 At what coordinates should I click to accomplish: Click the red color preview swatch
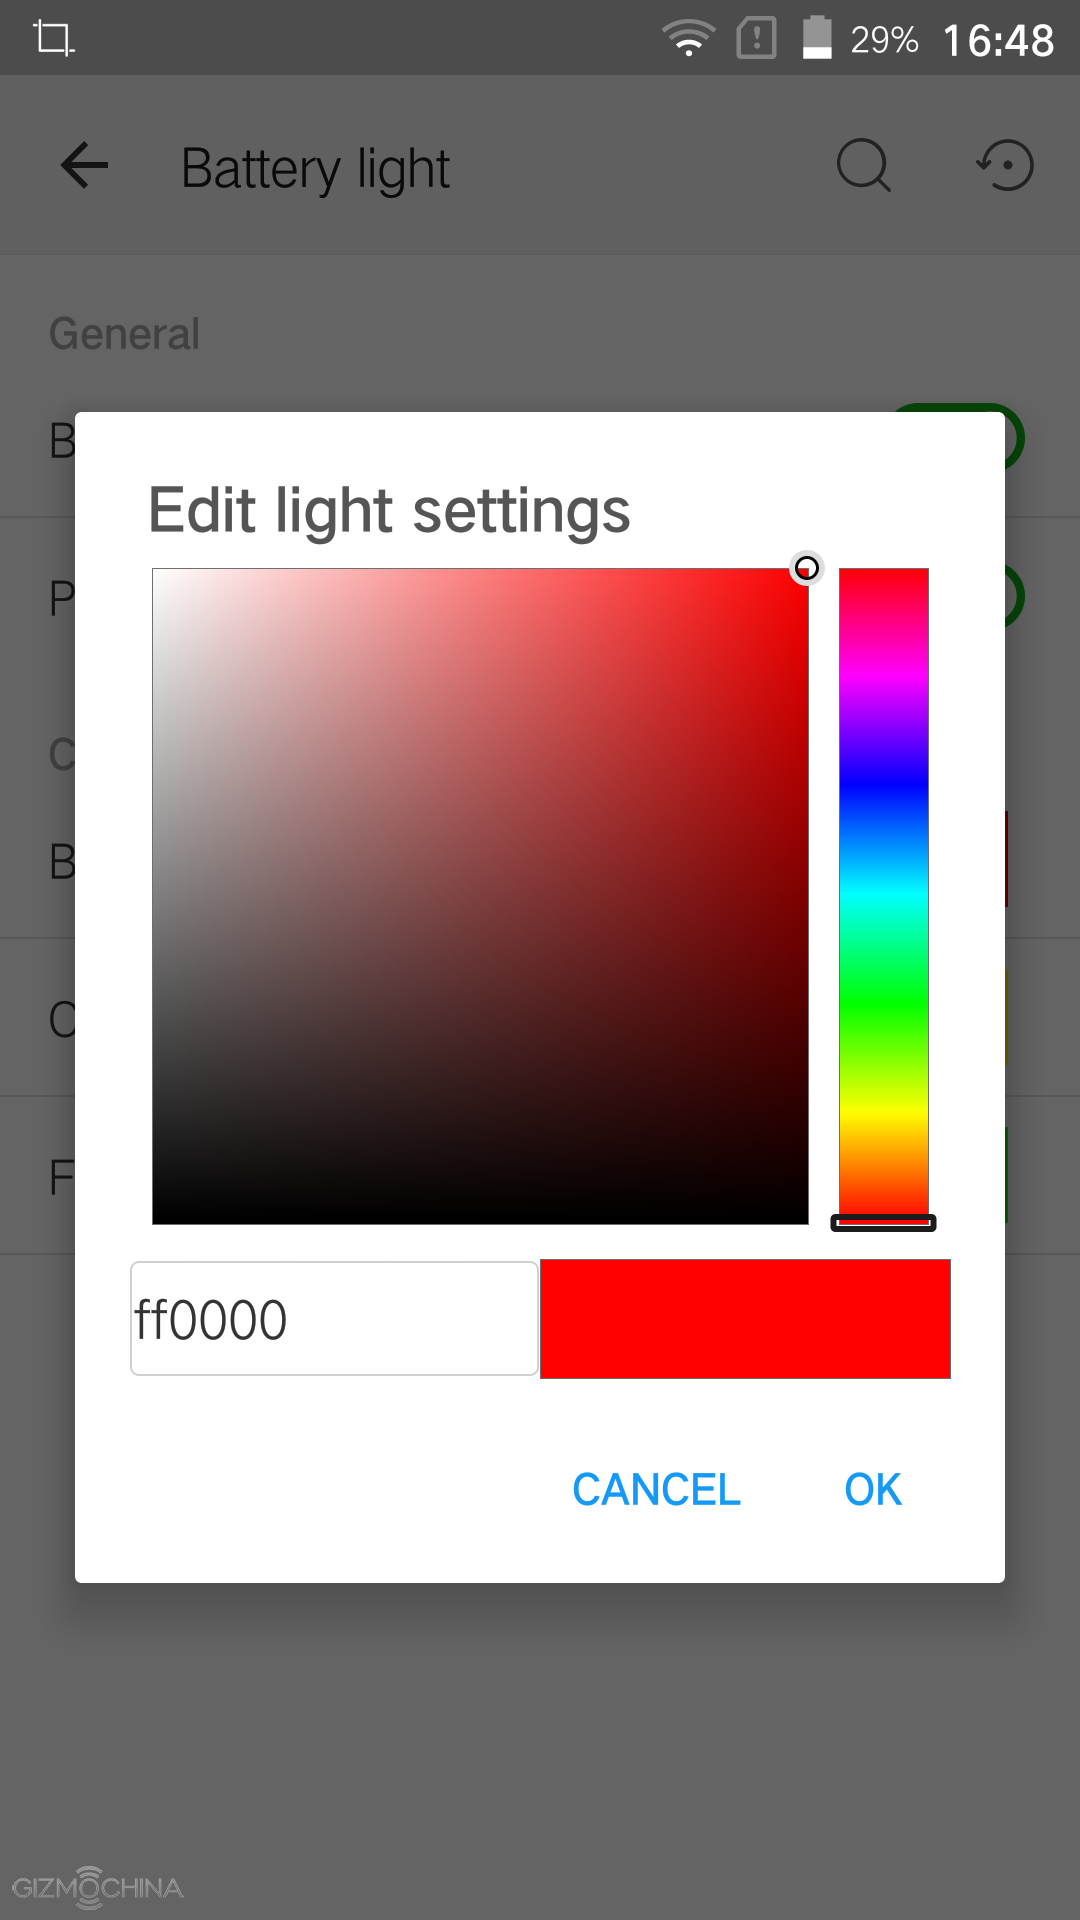point(745,1319)
